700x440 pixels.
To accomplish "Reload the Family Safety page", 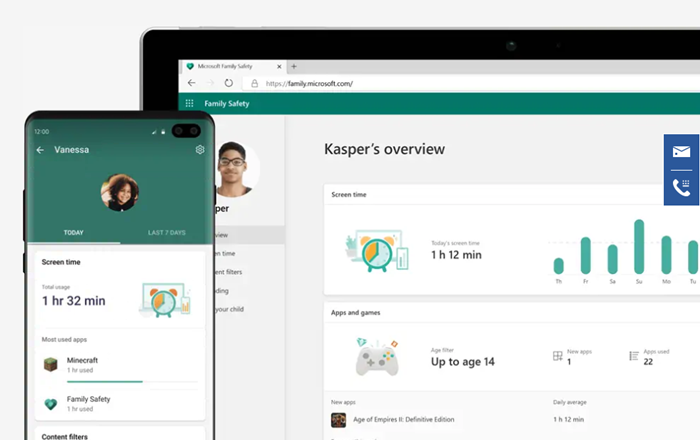I will [x=229, y=83].
